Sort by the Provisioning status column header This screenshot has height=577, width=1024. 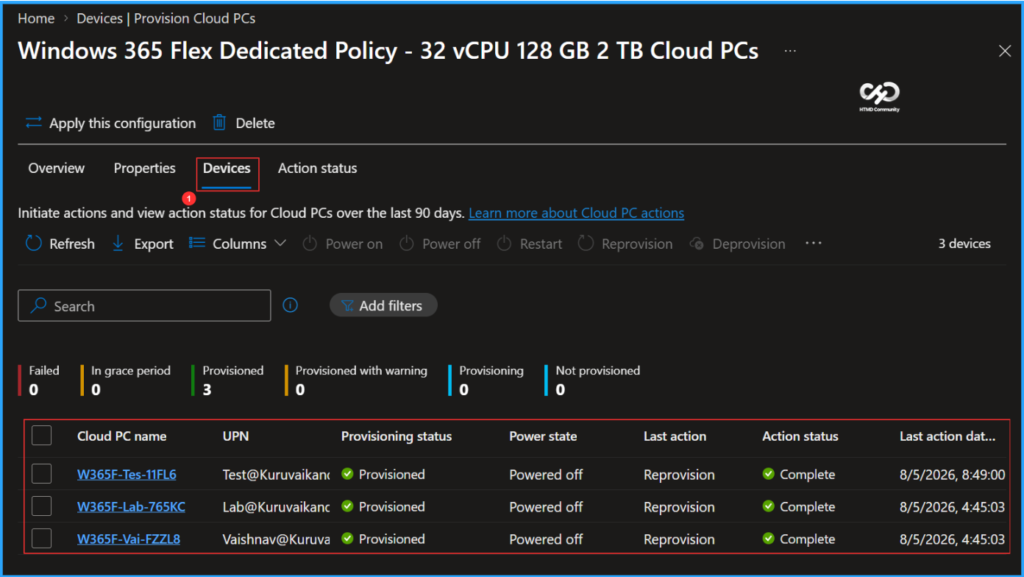coord(396,436)
